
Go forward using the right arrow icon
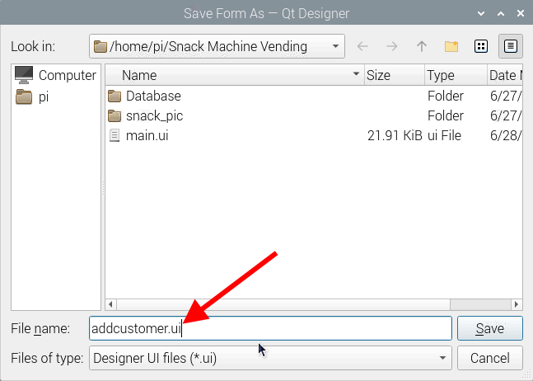click(x=392, y=46)
